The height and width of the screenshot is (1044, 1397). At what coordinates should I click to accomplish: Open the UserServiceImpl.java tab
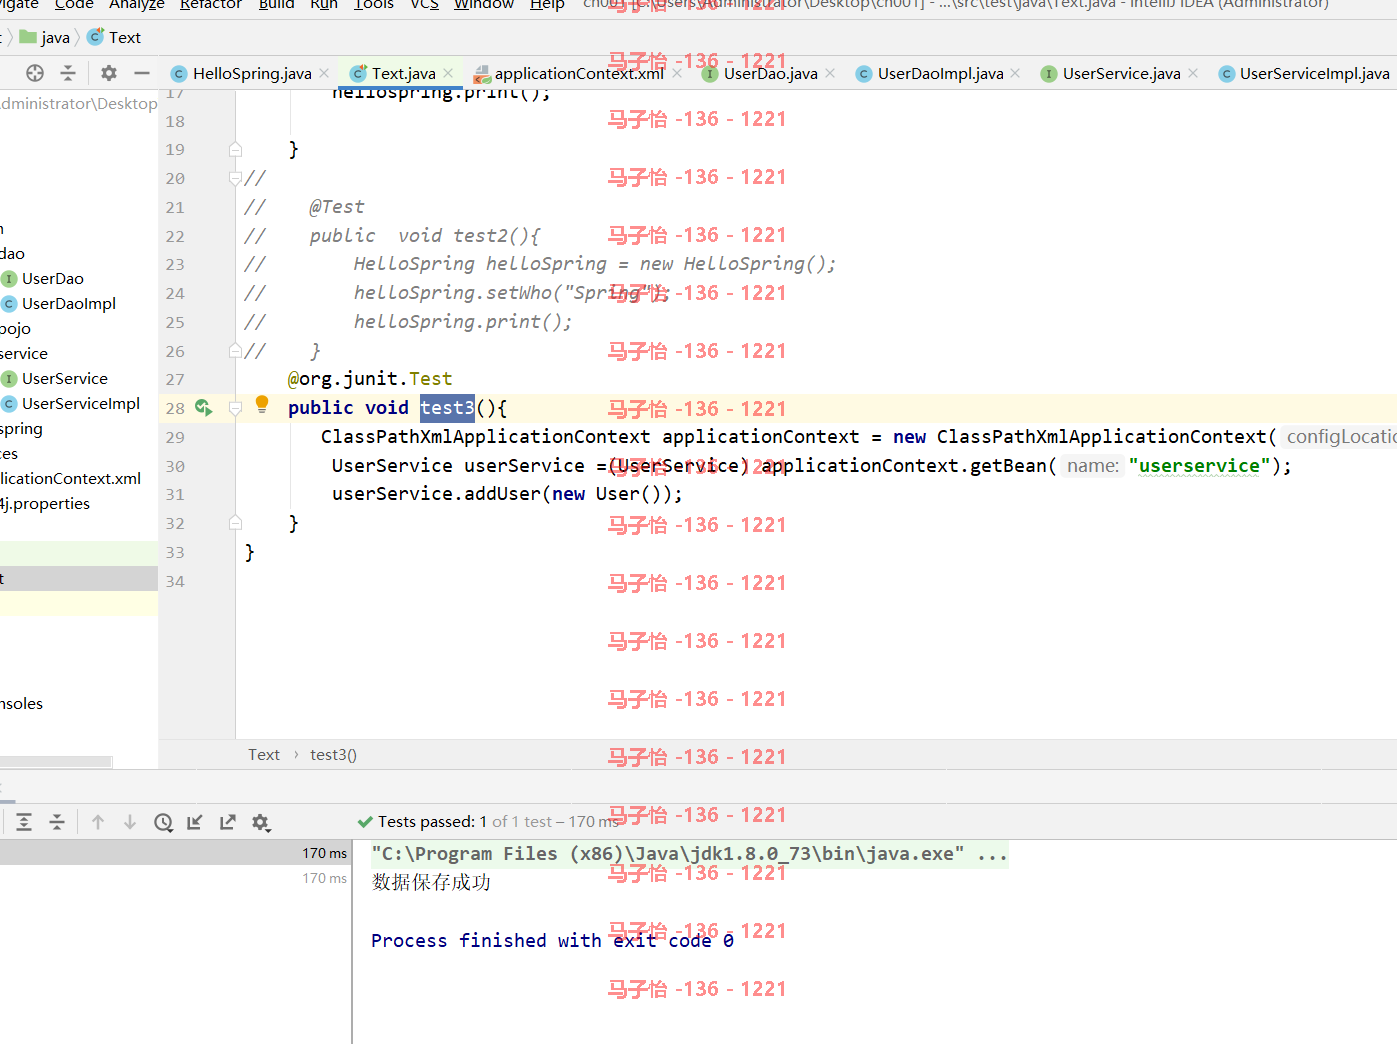point(1304,73)
